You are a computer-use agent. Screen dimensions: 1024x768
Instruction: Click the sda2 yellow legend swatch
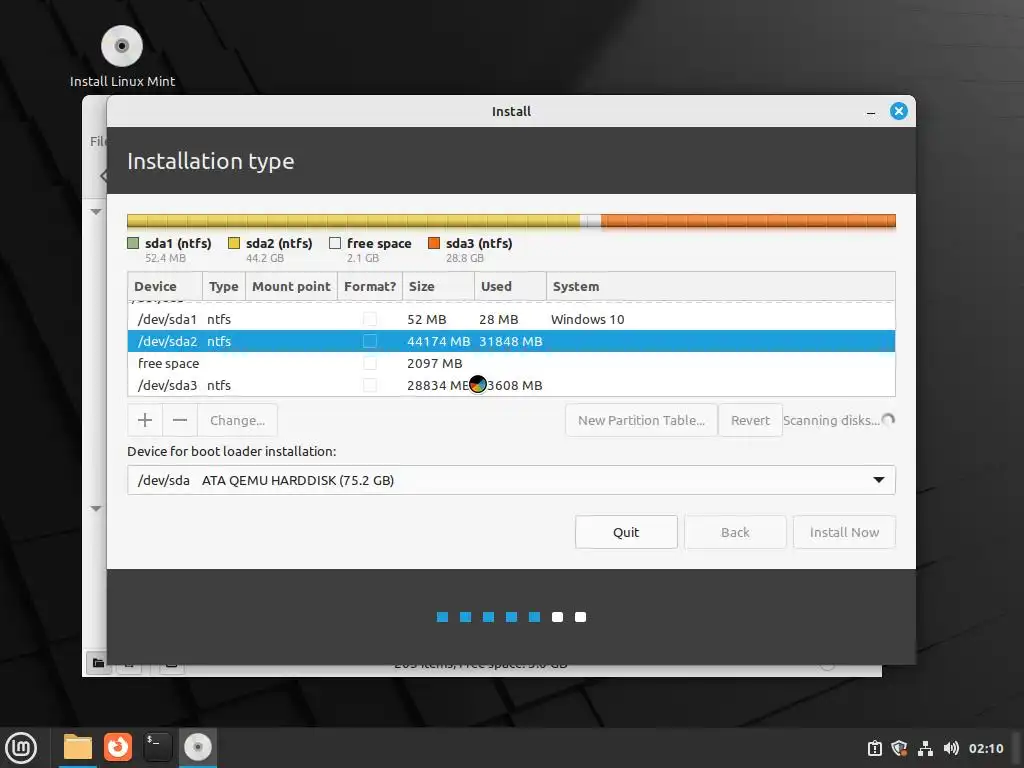(x=234, y=243)
